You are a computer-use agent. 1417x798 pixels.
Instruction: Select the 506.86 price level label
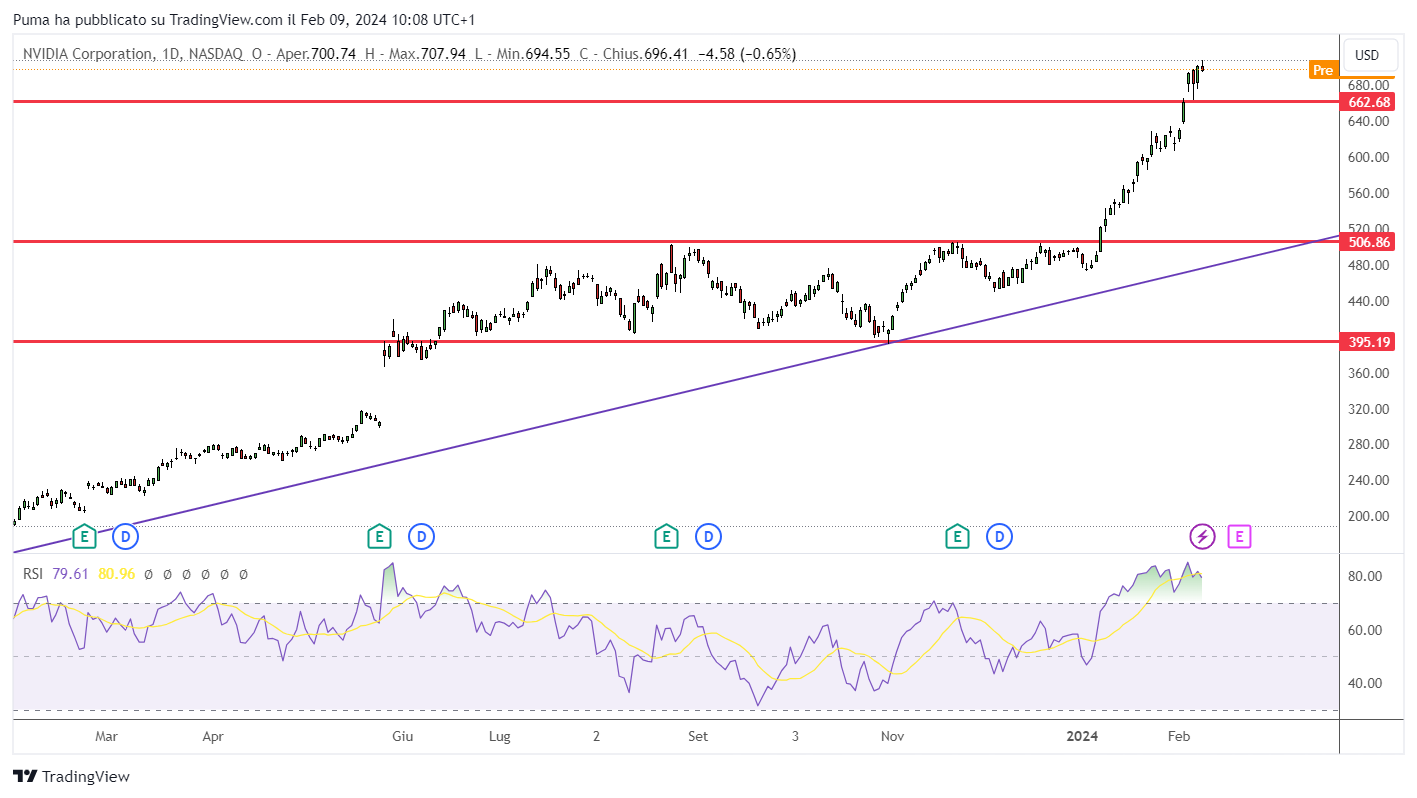[1369, 242]
